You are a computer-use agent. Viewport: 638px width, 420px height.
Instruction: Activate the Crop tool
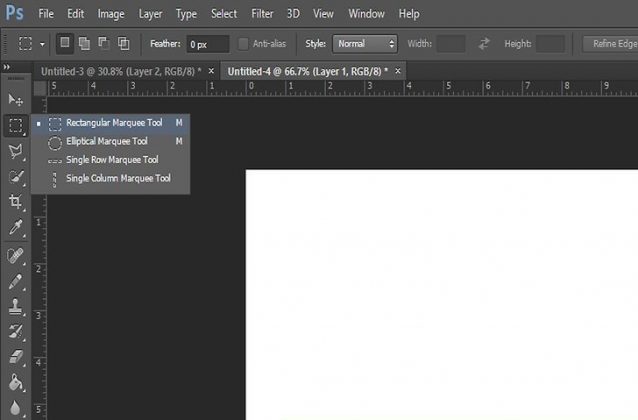point(15,202)
